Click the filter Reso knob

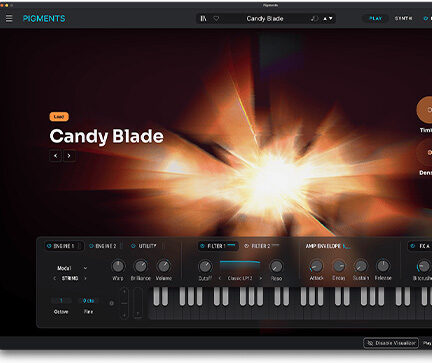pyautogui.click(x=276, y=266)
